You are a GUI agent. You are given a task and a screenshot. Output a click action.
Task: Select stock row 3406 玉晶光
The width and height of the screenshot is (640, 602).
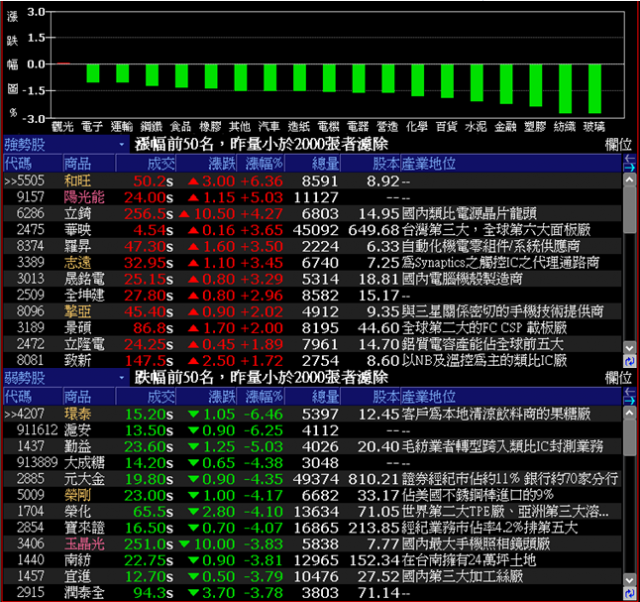[x=312, y=544]
